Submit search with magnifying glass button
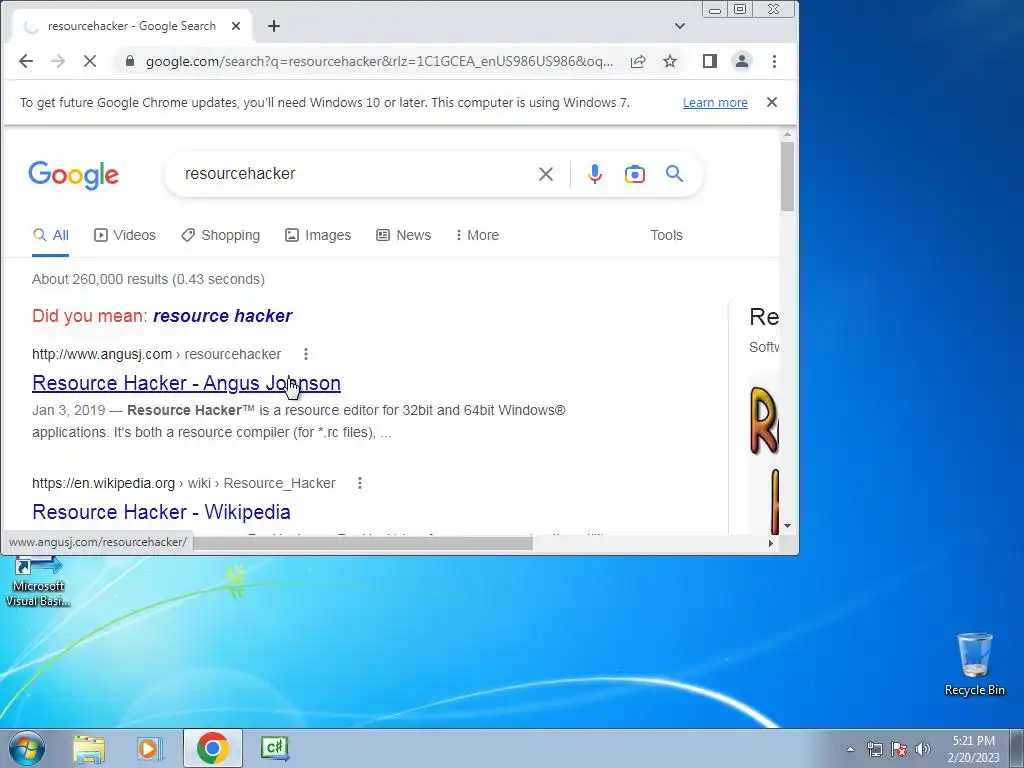Viewport: 1024px width, 768px height. (675, 174)
